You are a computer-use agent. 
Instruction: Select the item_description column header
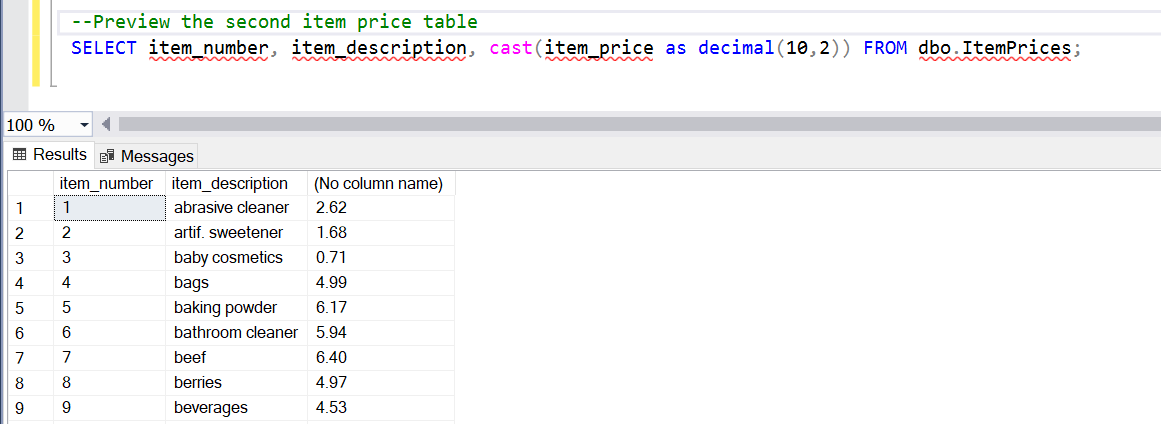[x=236, y=183]
